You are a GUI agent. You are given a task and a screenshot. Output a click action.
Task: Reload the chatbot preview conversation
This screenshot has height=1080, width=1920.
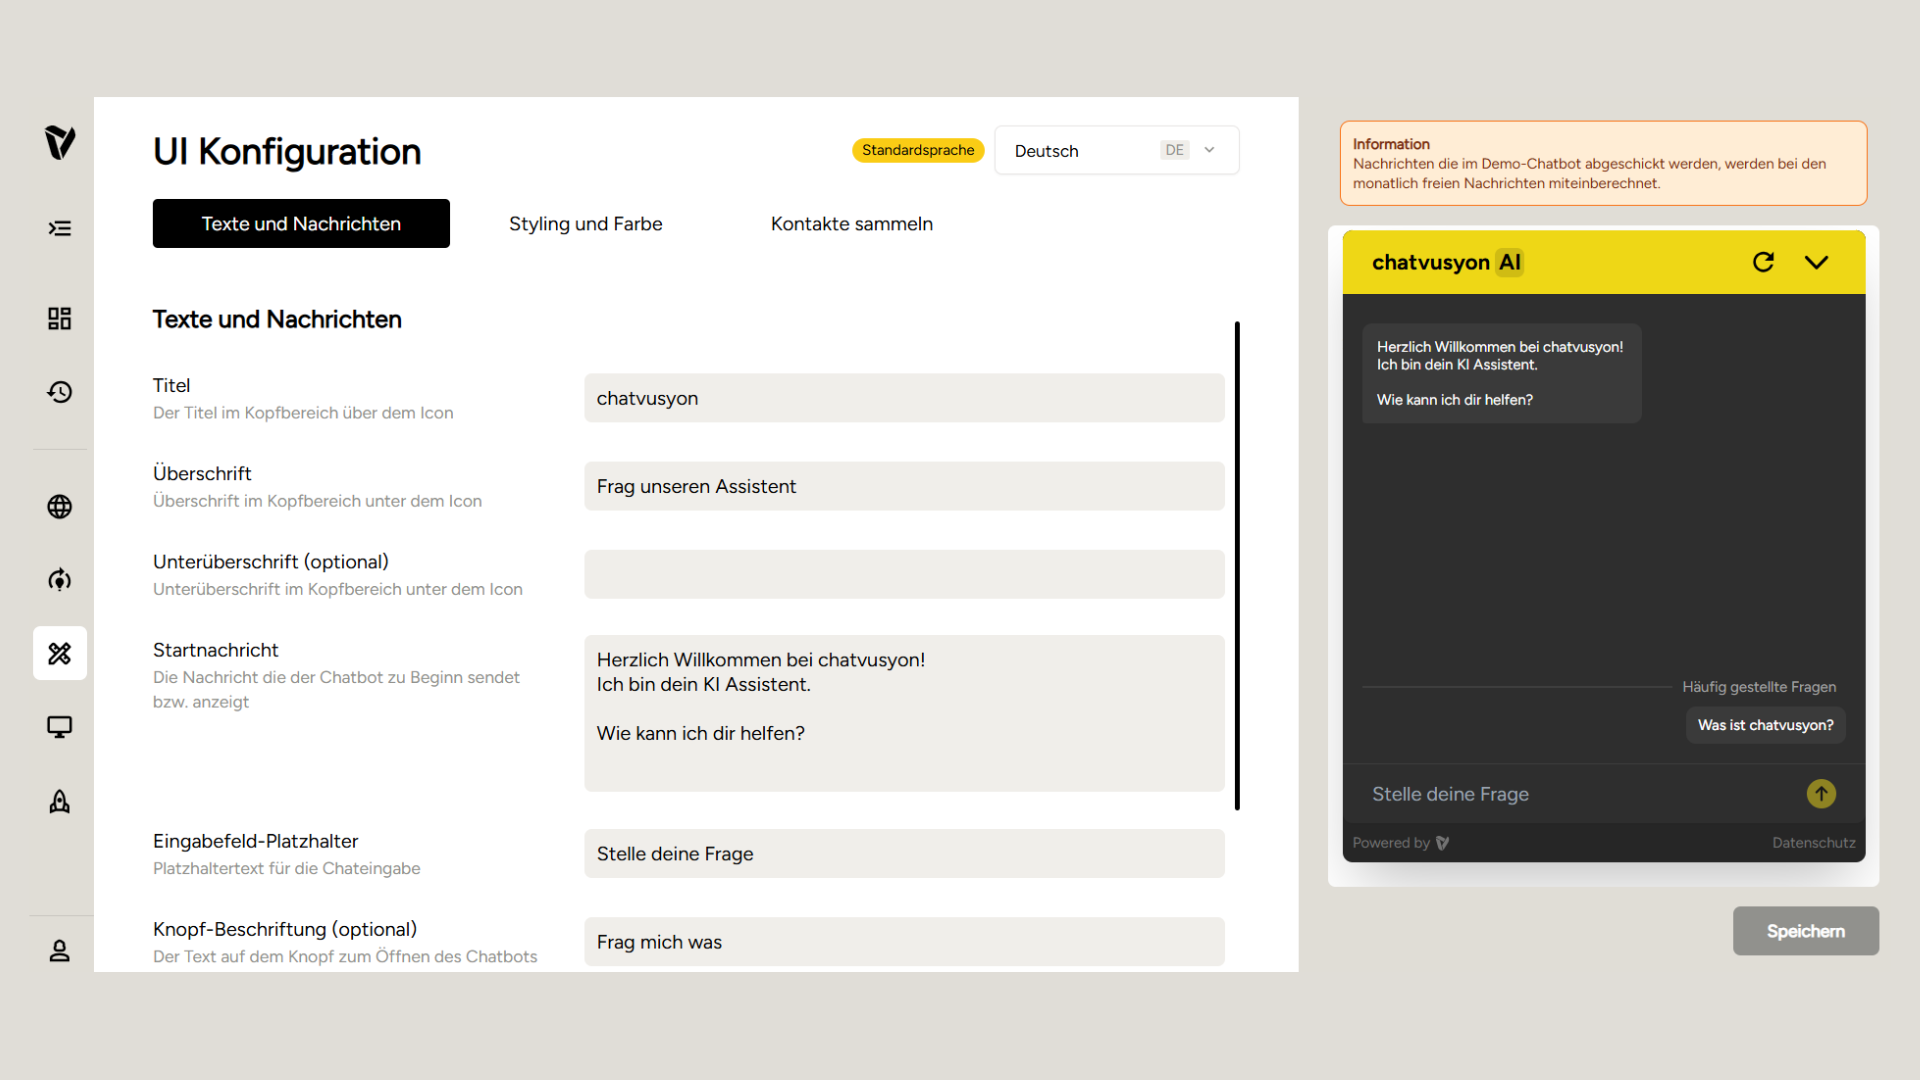[x=1763, y=262]
